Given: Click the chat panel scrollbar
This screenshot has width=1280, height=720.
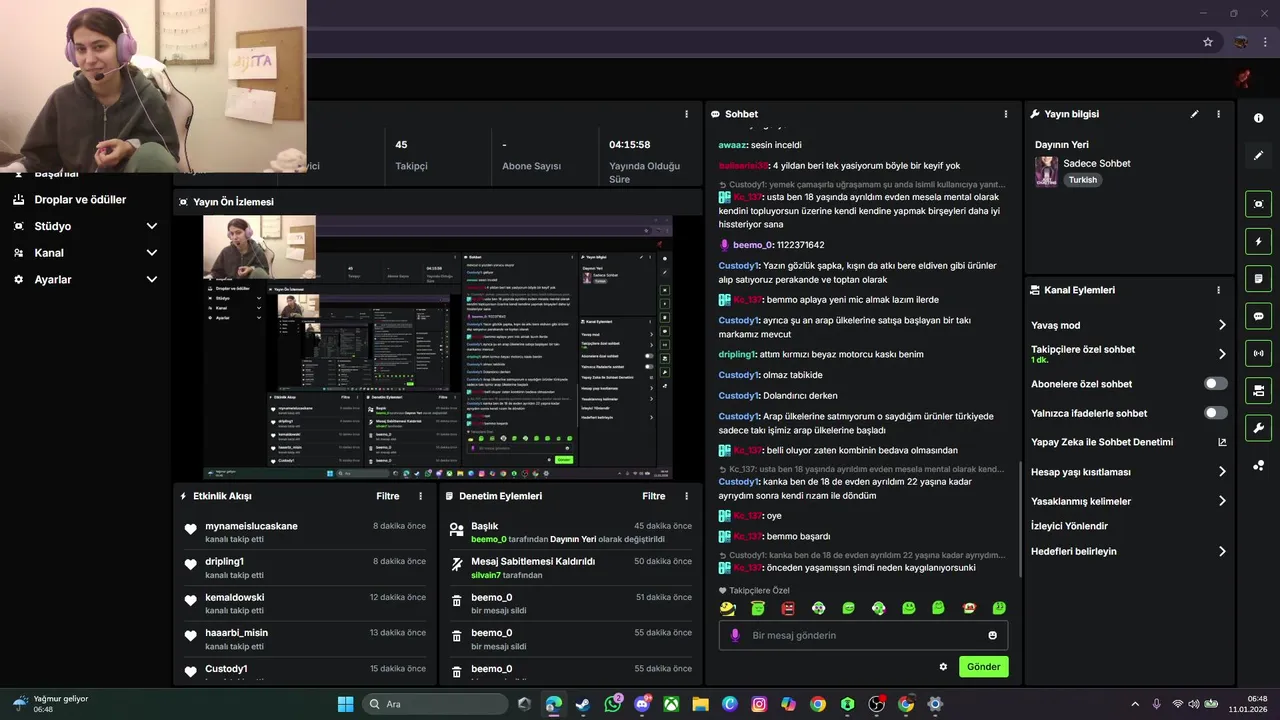Looking at the screenshot, I should point(1020,519).
